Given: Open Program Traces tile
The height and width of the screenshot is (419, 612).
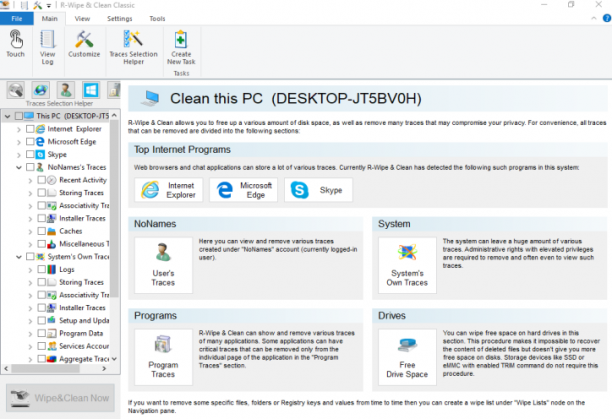Looking at the screenshot, I should pyautogui.click(x=163, y=357).
